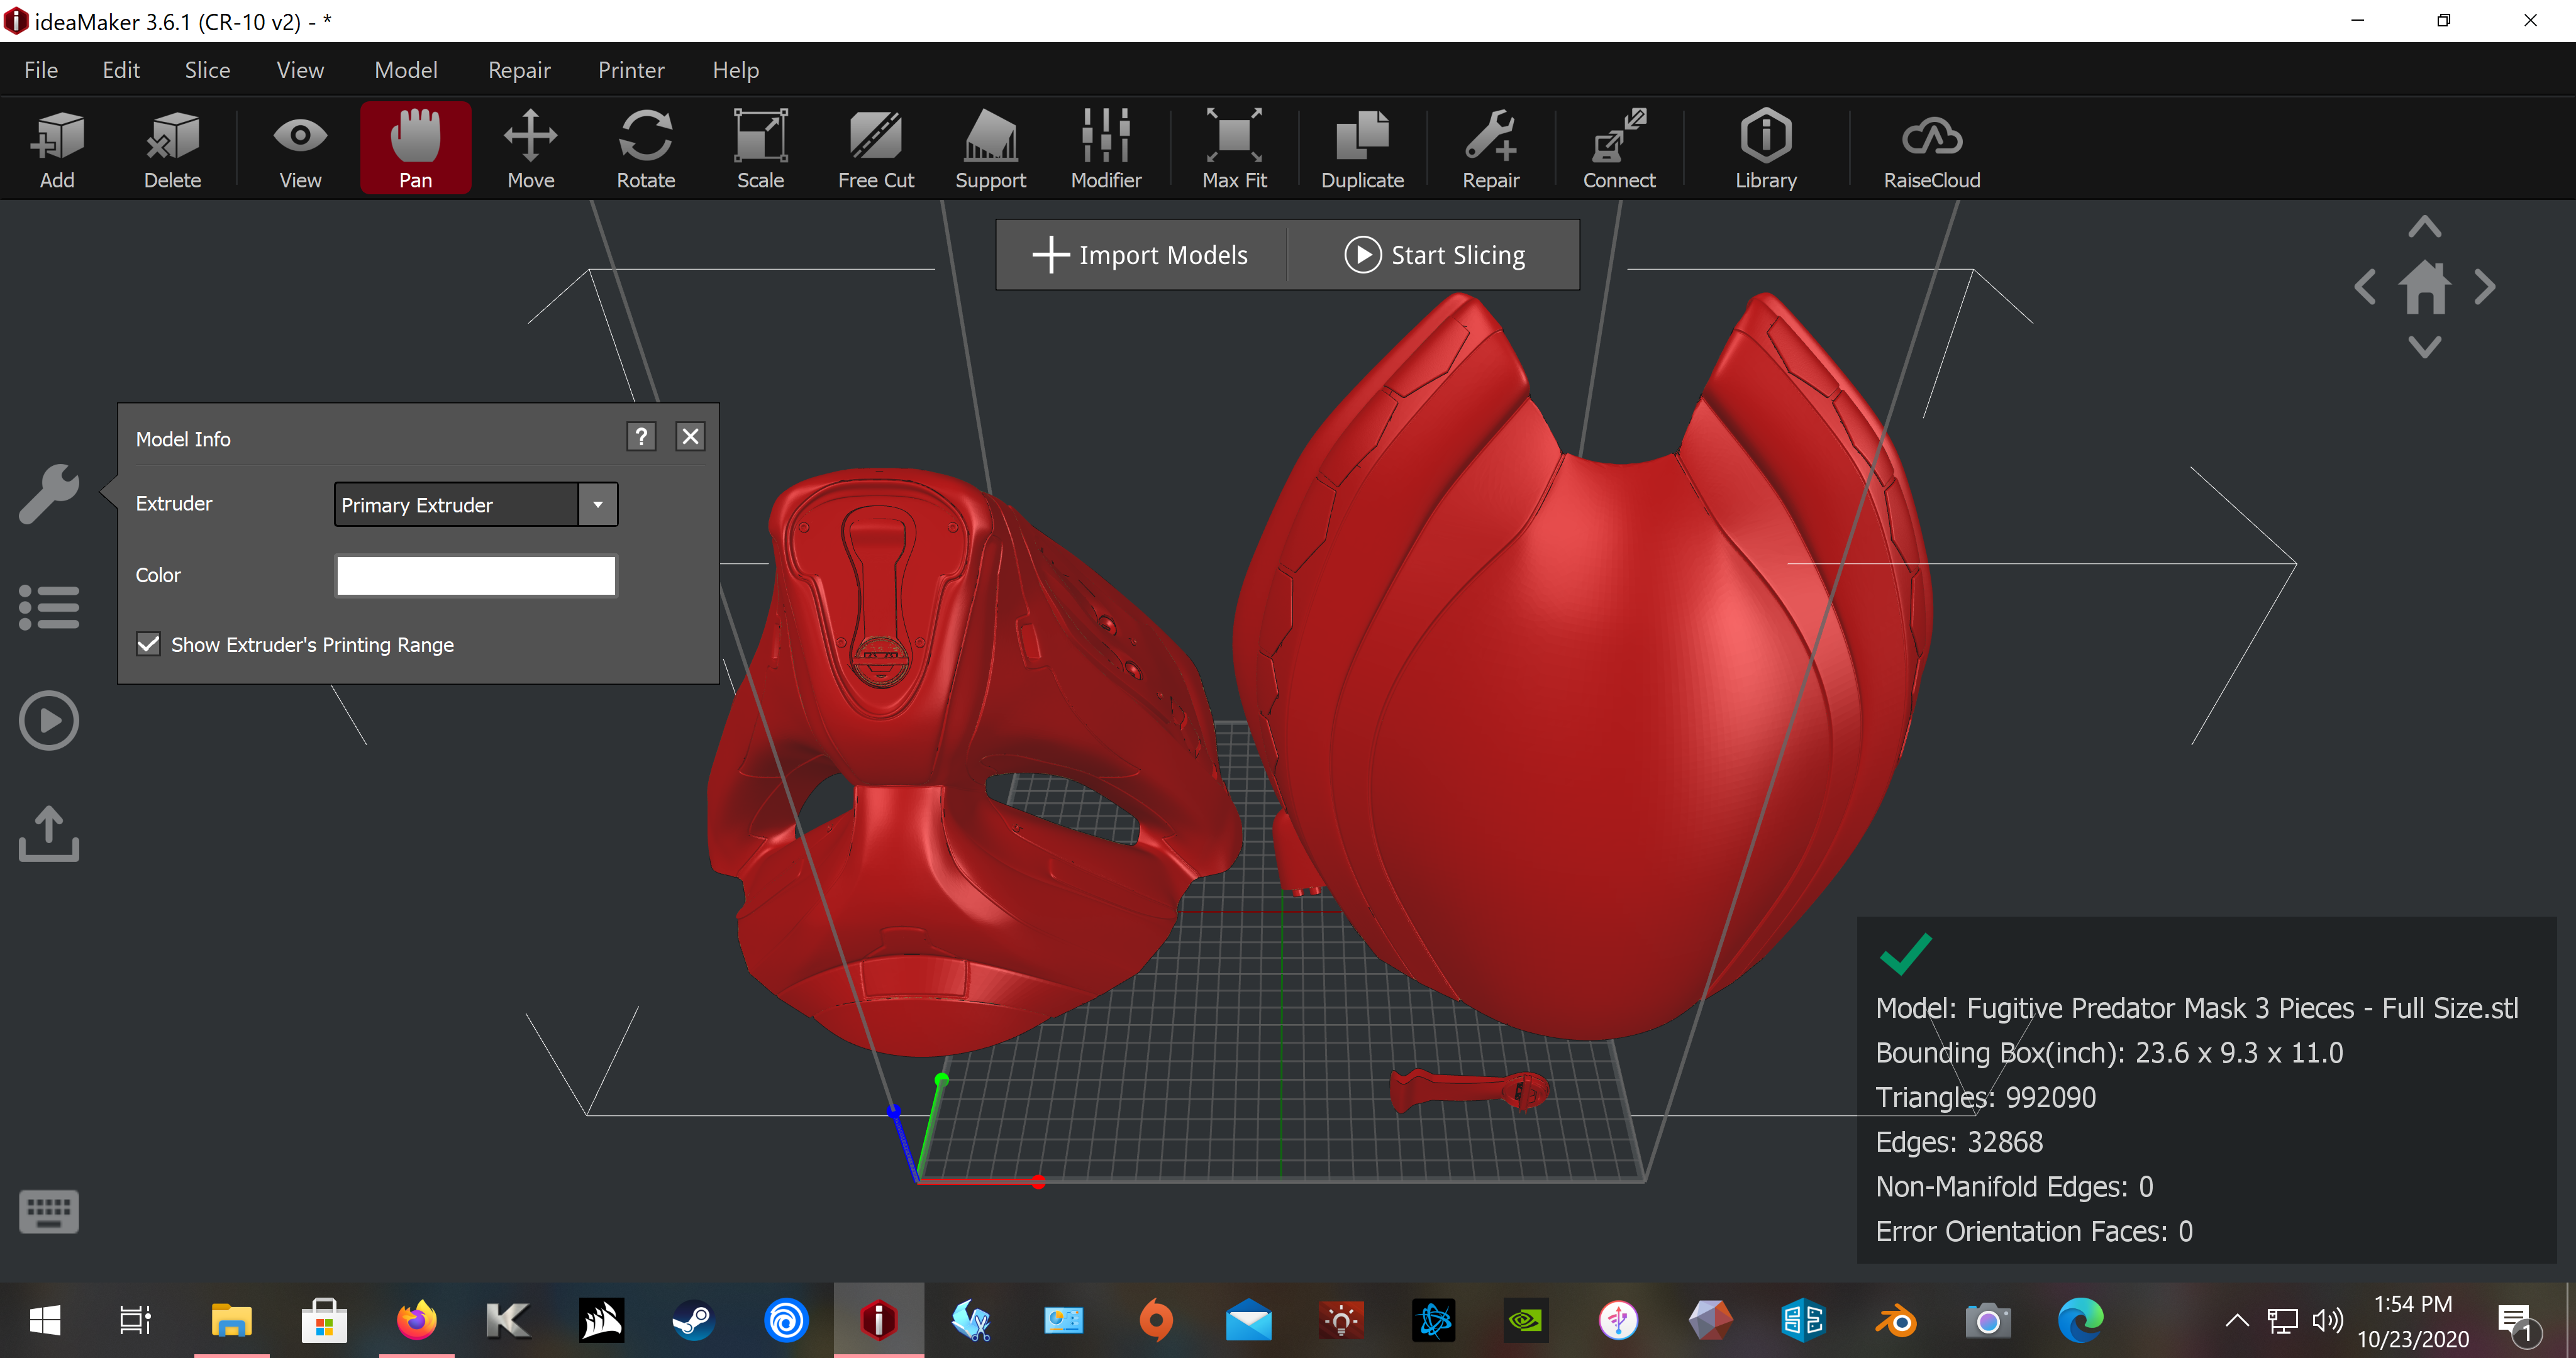Image resolution: width=2576 pixels, height=1358 pixels.
Task: Open RaiseCloud from the toolbar
Action: (1931, 148)
